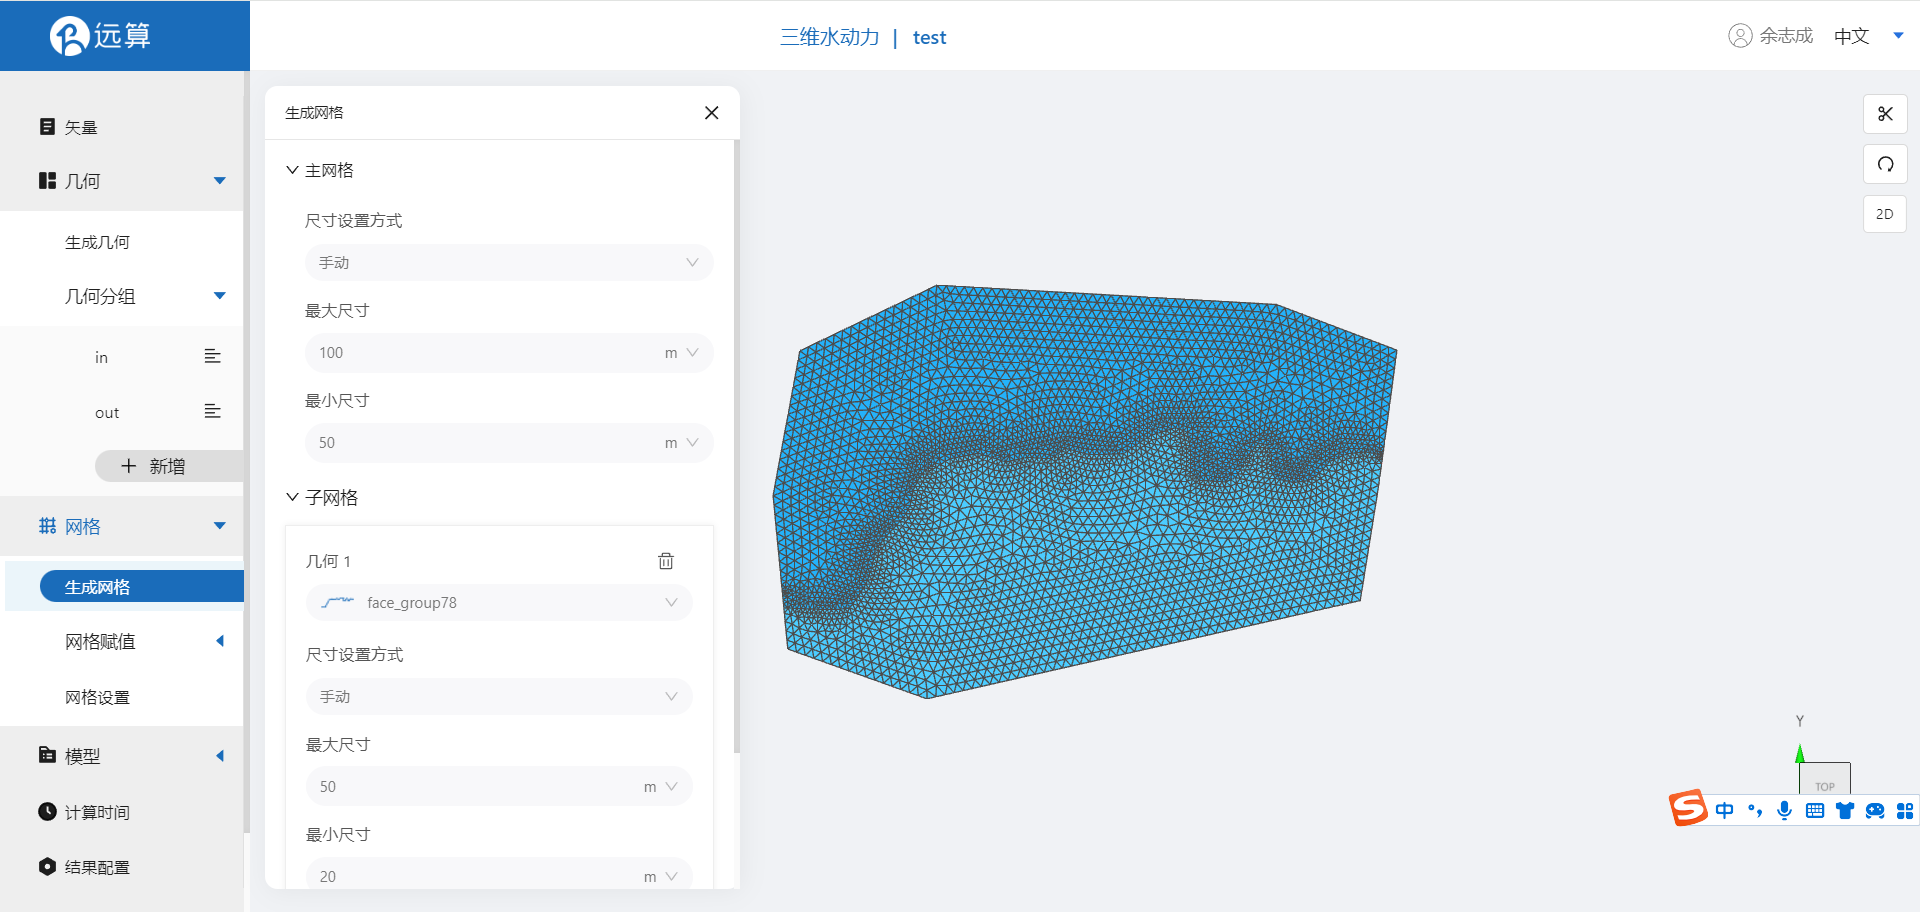Image resolution: width=1920 pixels, height=912 pixels.
Task: Open options icon for group out
Action: (x=212, y=412)
